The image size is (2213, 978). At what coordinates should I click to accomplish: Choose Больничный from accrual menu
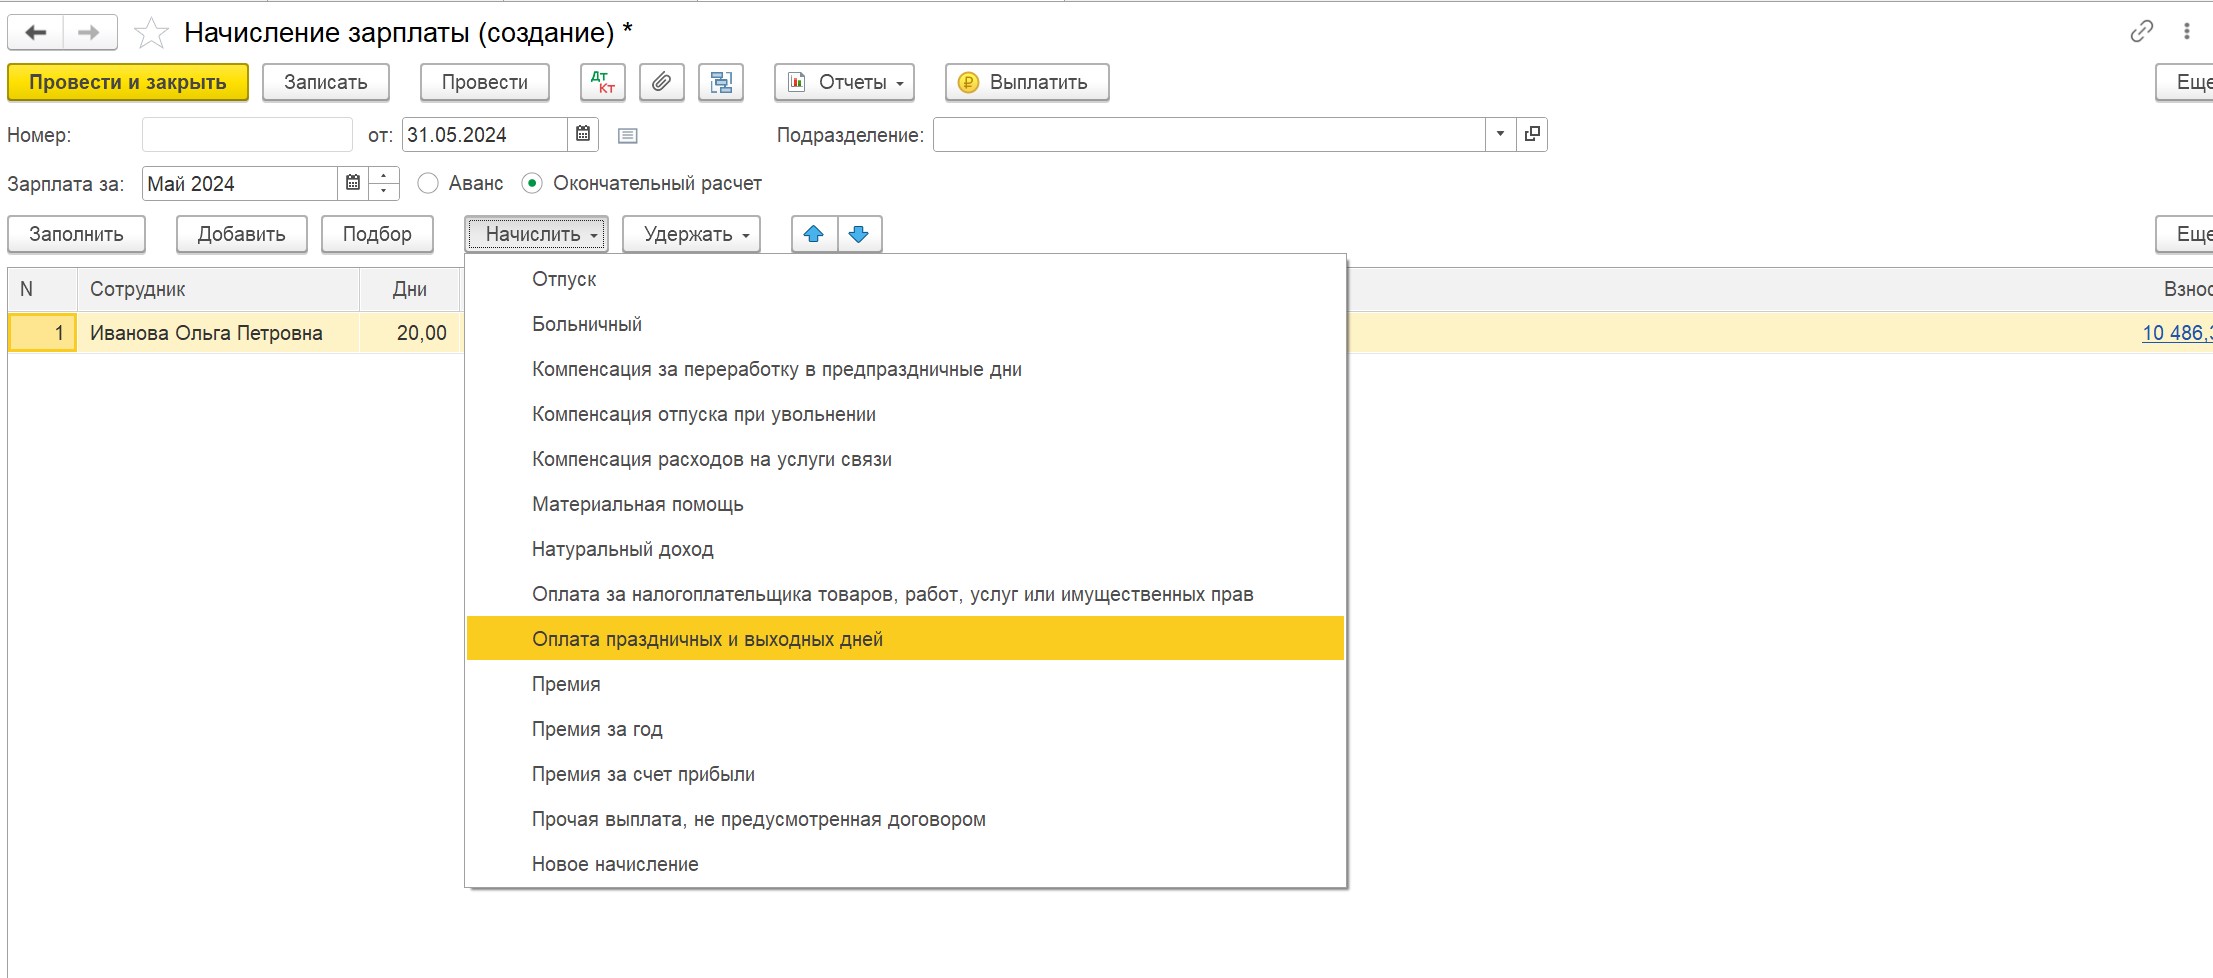[x=905, y=324]
